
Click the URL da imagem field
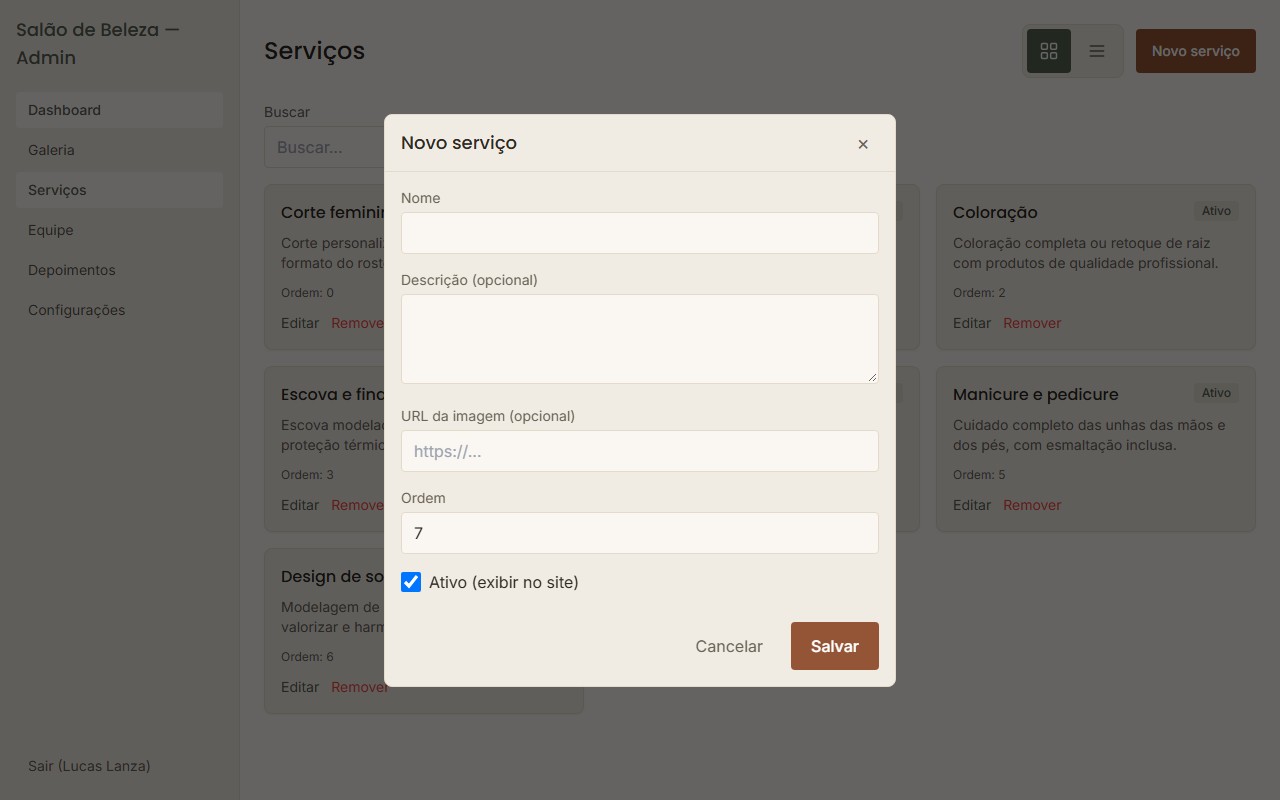tap(640, 451)
